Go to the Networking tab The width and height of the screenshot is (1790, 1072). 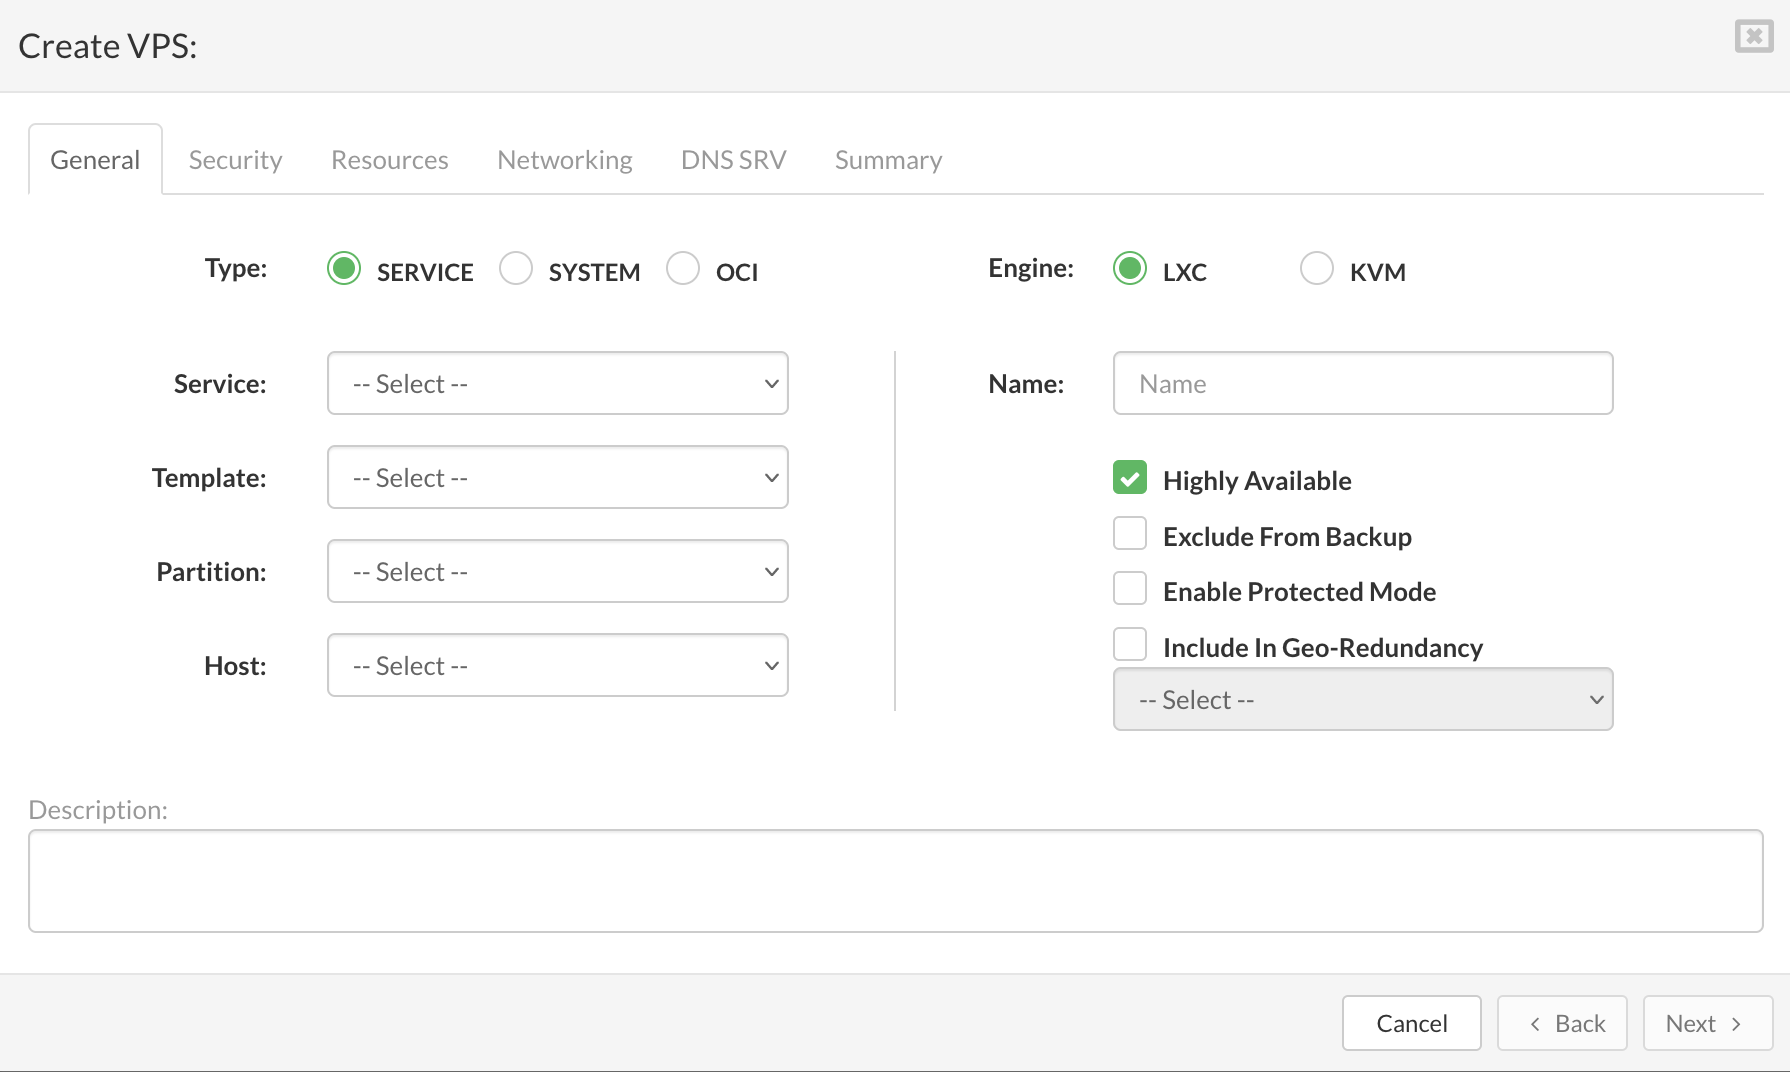click(565, 160)
